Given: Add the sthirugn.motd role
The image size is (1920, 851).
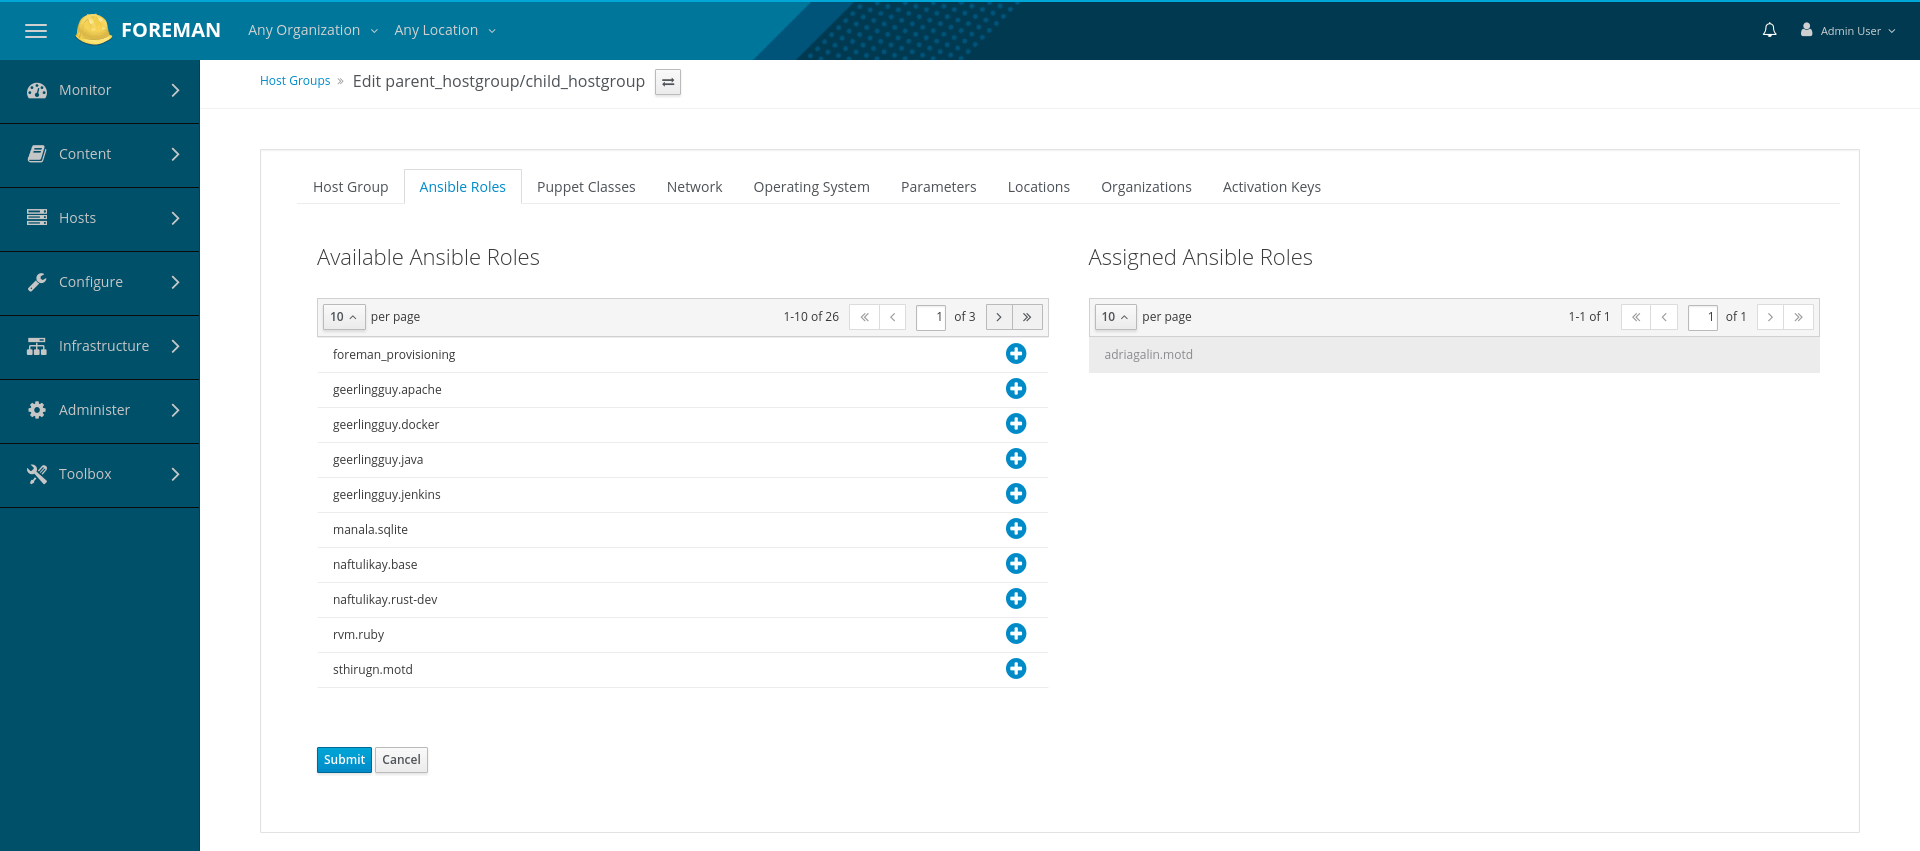Looking at the screenshot, I should tap(1016, 669).
